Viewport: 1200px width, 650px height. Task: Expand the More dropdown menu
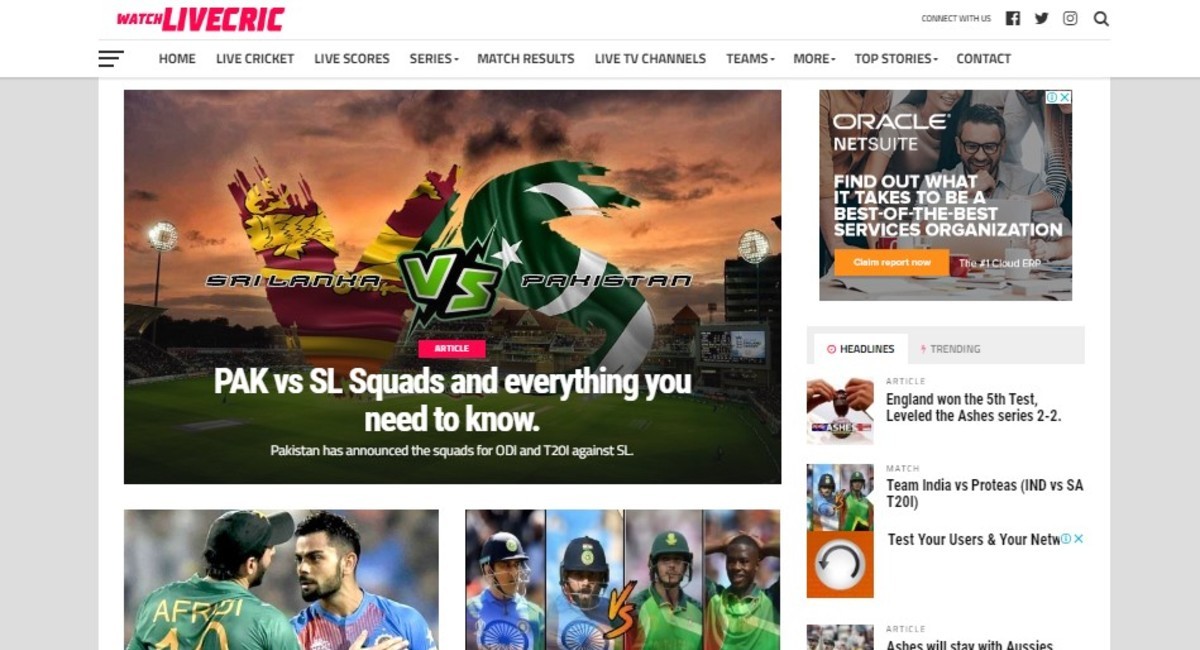(x=814, y=59)
